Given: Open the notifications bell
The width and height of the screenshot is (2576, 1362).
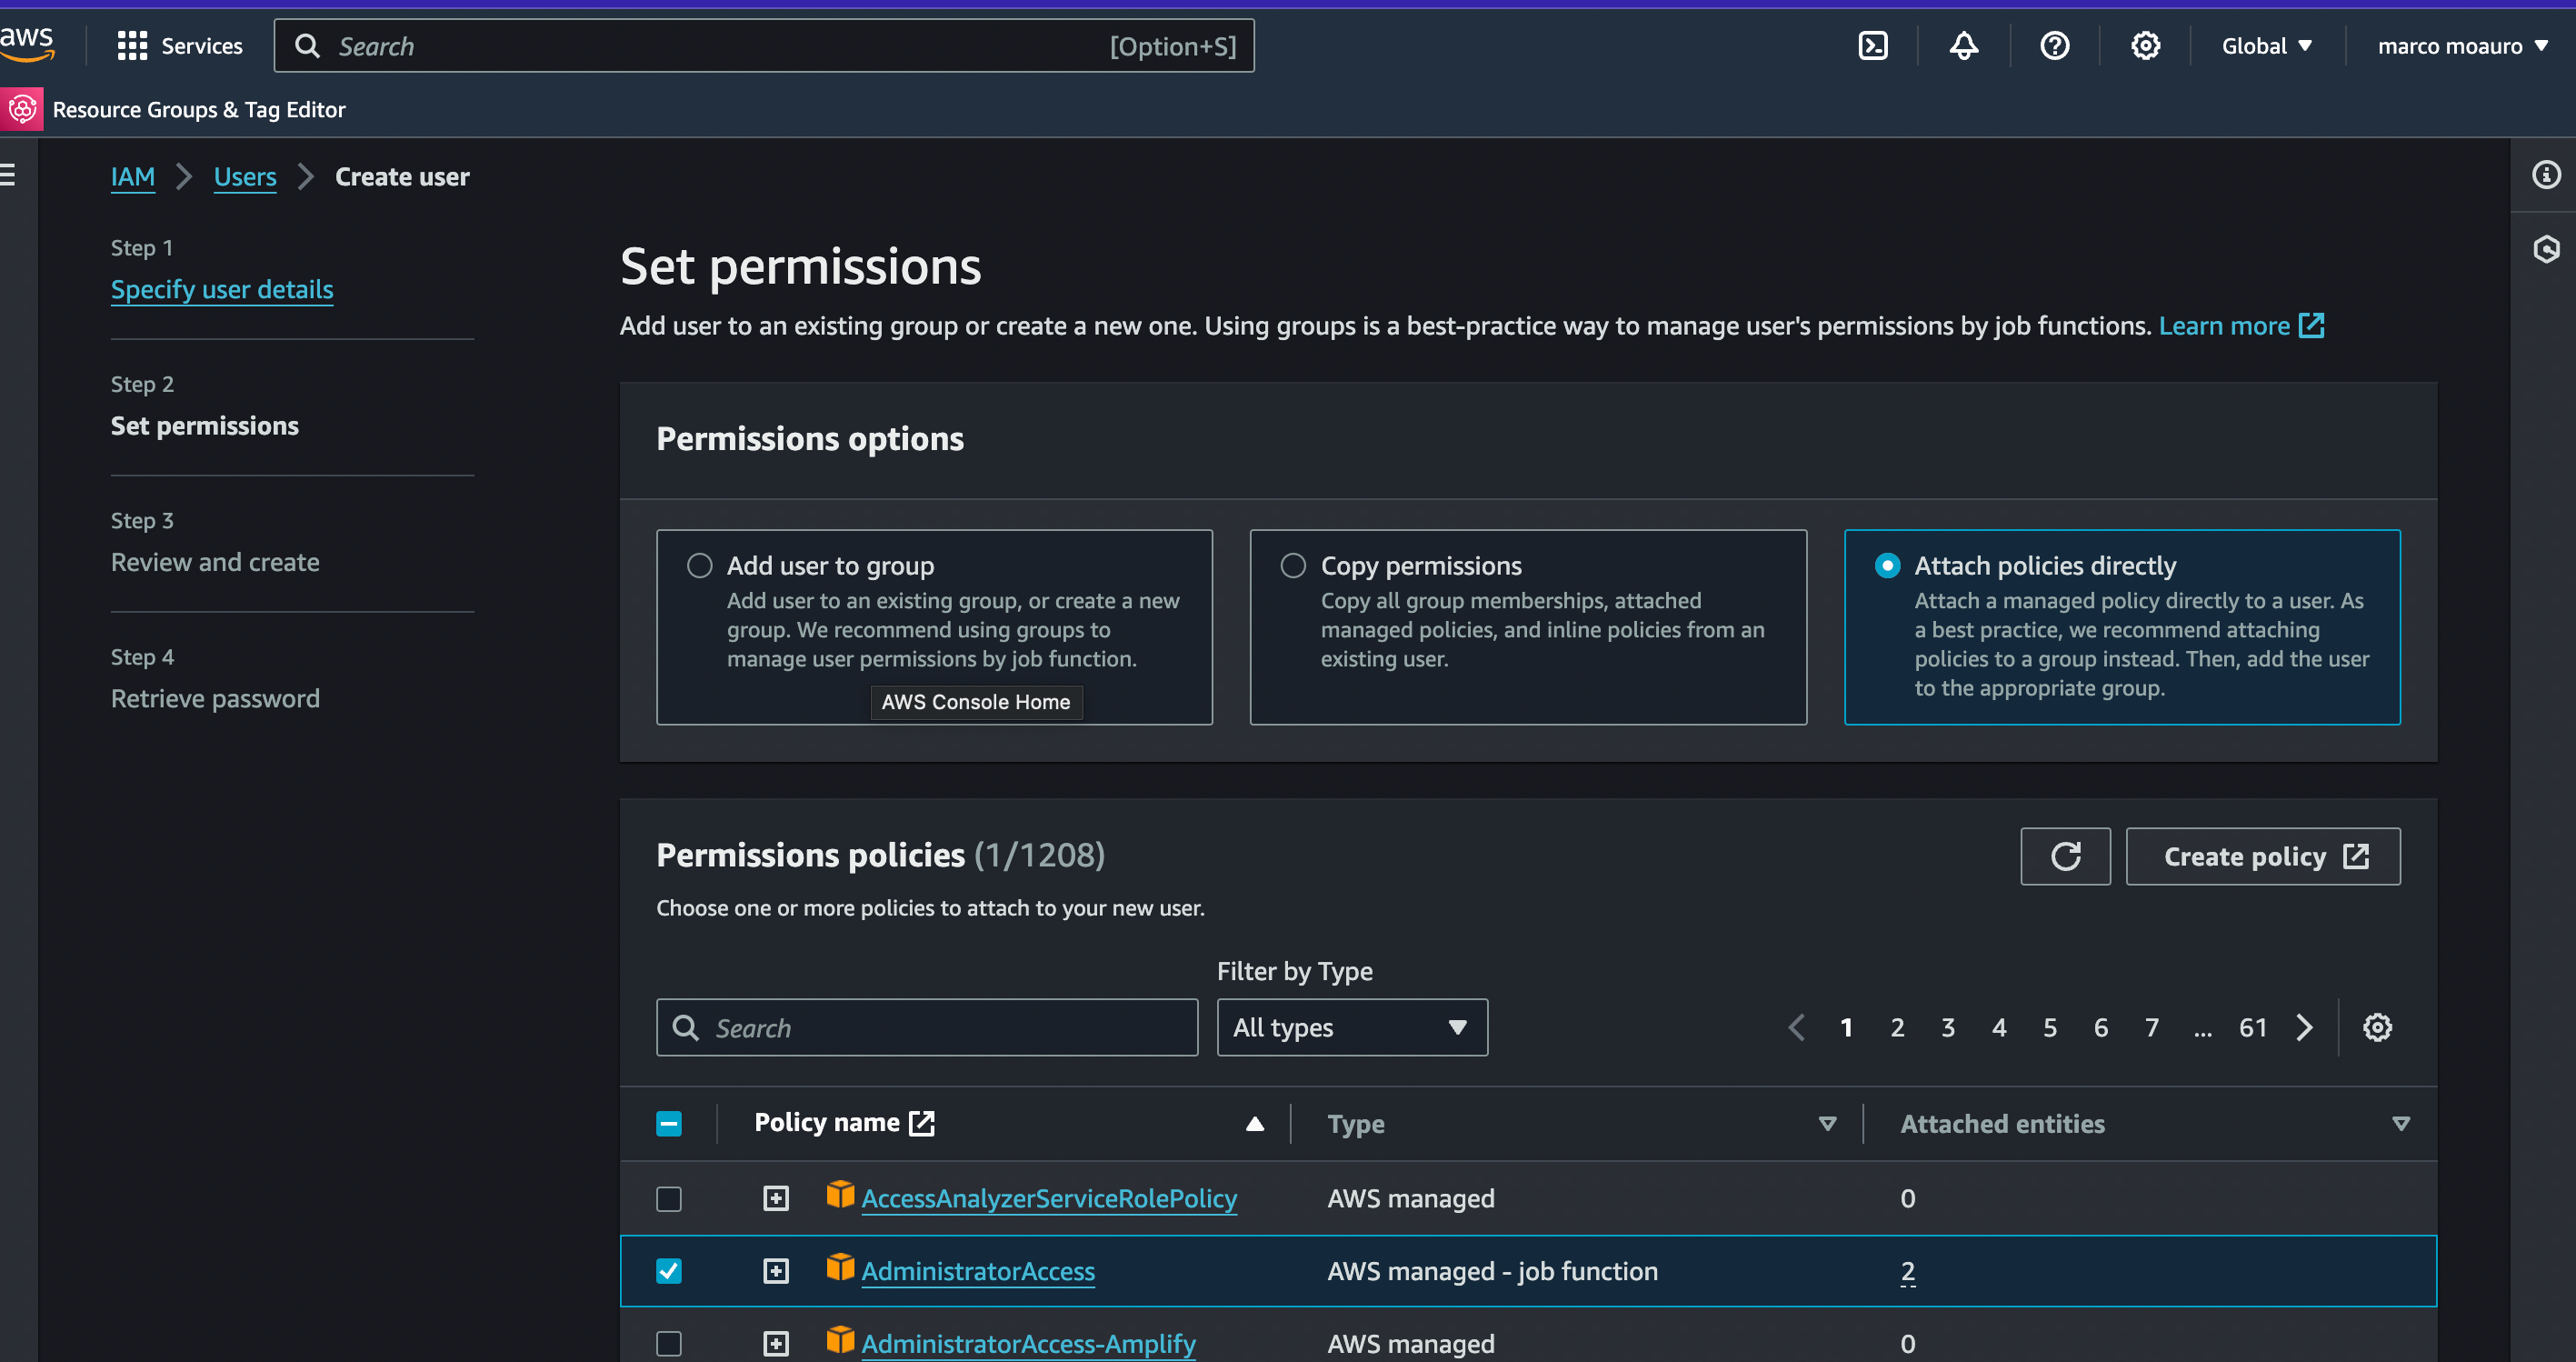Looking at the screenshot, I should [x=1963, y=45].
